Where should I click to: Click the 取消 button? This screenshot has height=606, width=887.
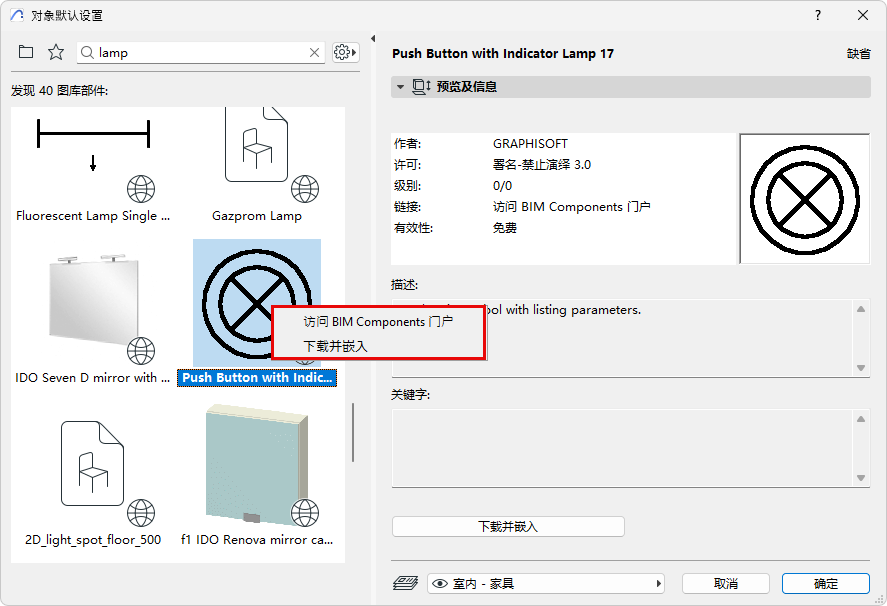tap(726, 583)
